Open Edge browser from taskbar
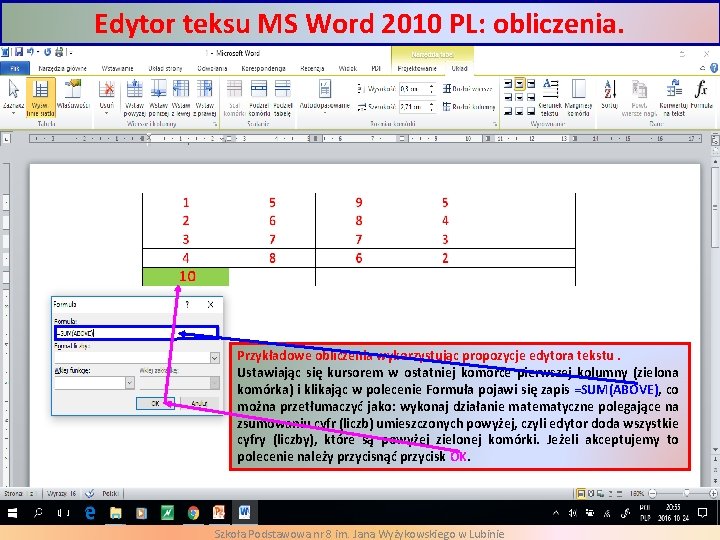The image size is (720, 540). [90, 513]
